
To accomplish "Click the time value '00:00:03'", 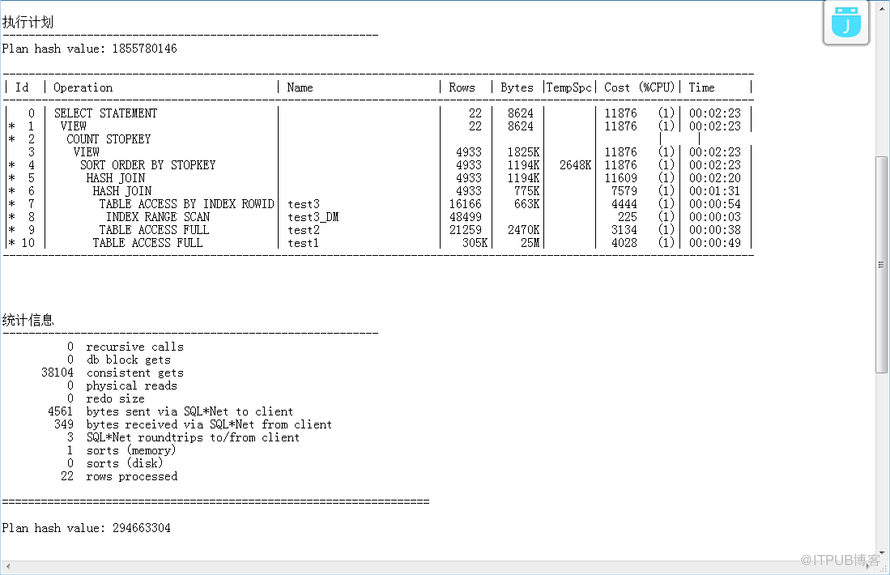I will point(715,217).
